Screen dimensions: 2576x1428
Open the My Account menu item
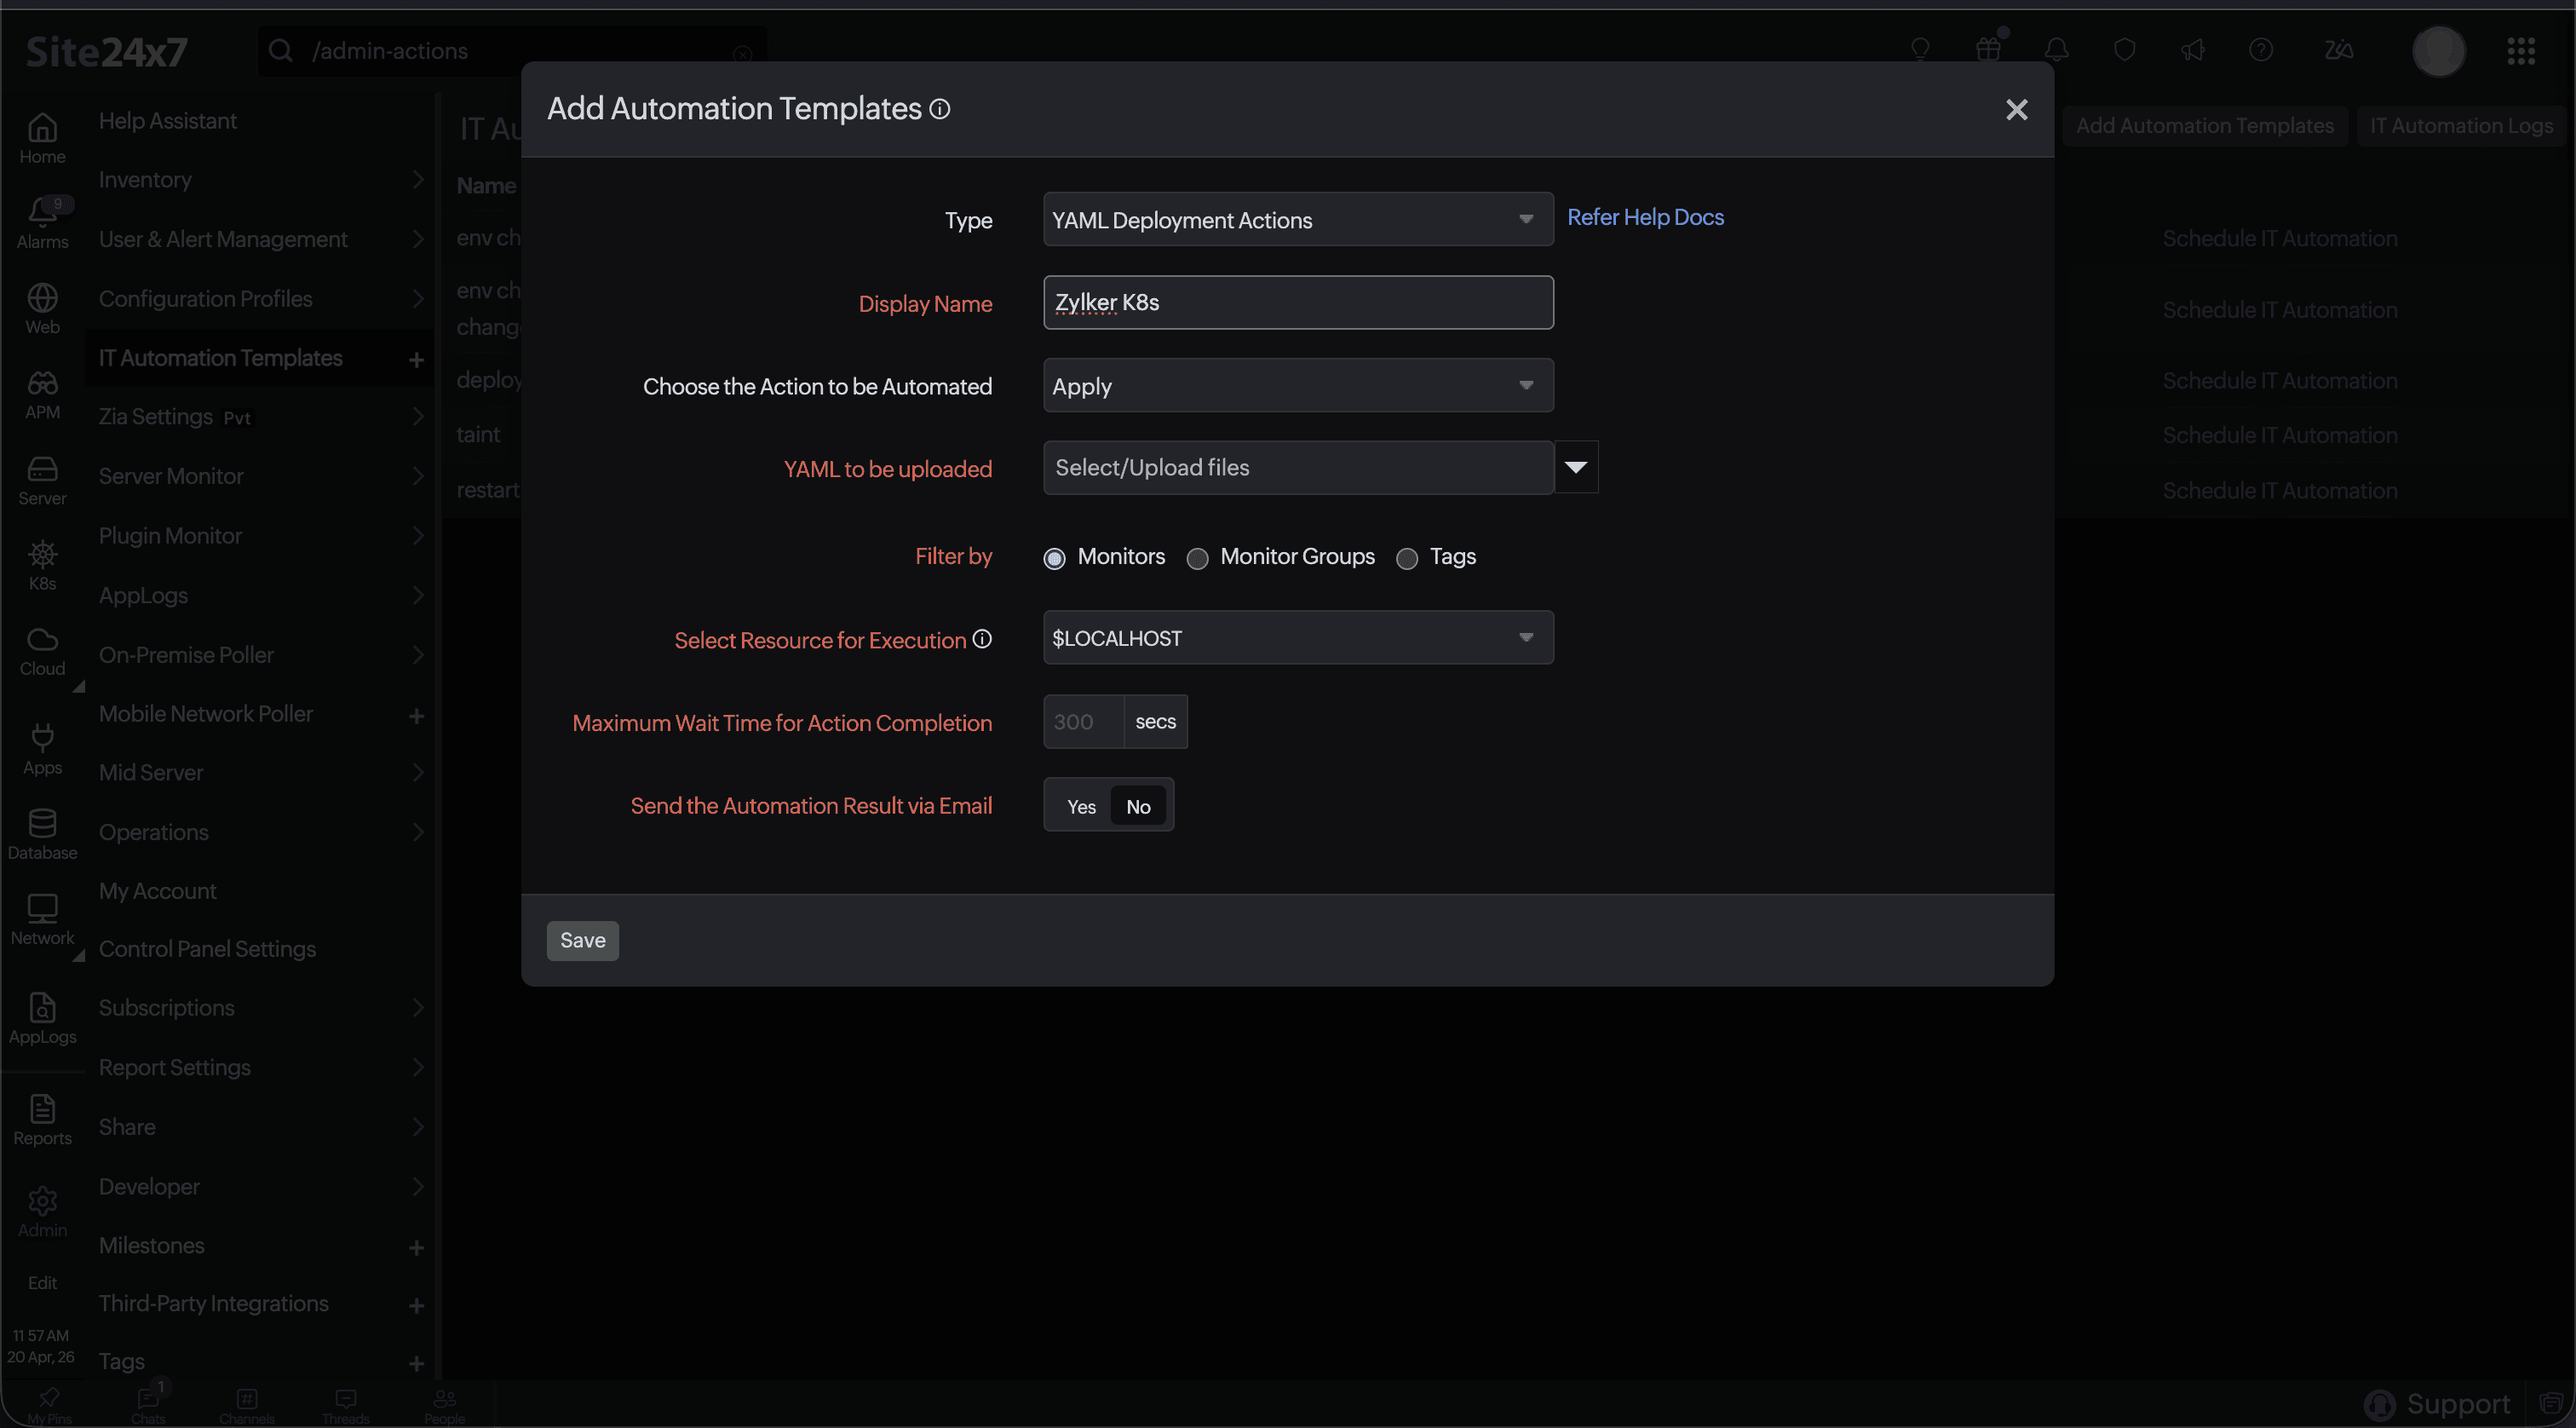click(158, 891)
